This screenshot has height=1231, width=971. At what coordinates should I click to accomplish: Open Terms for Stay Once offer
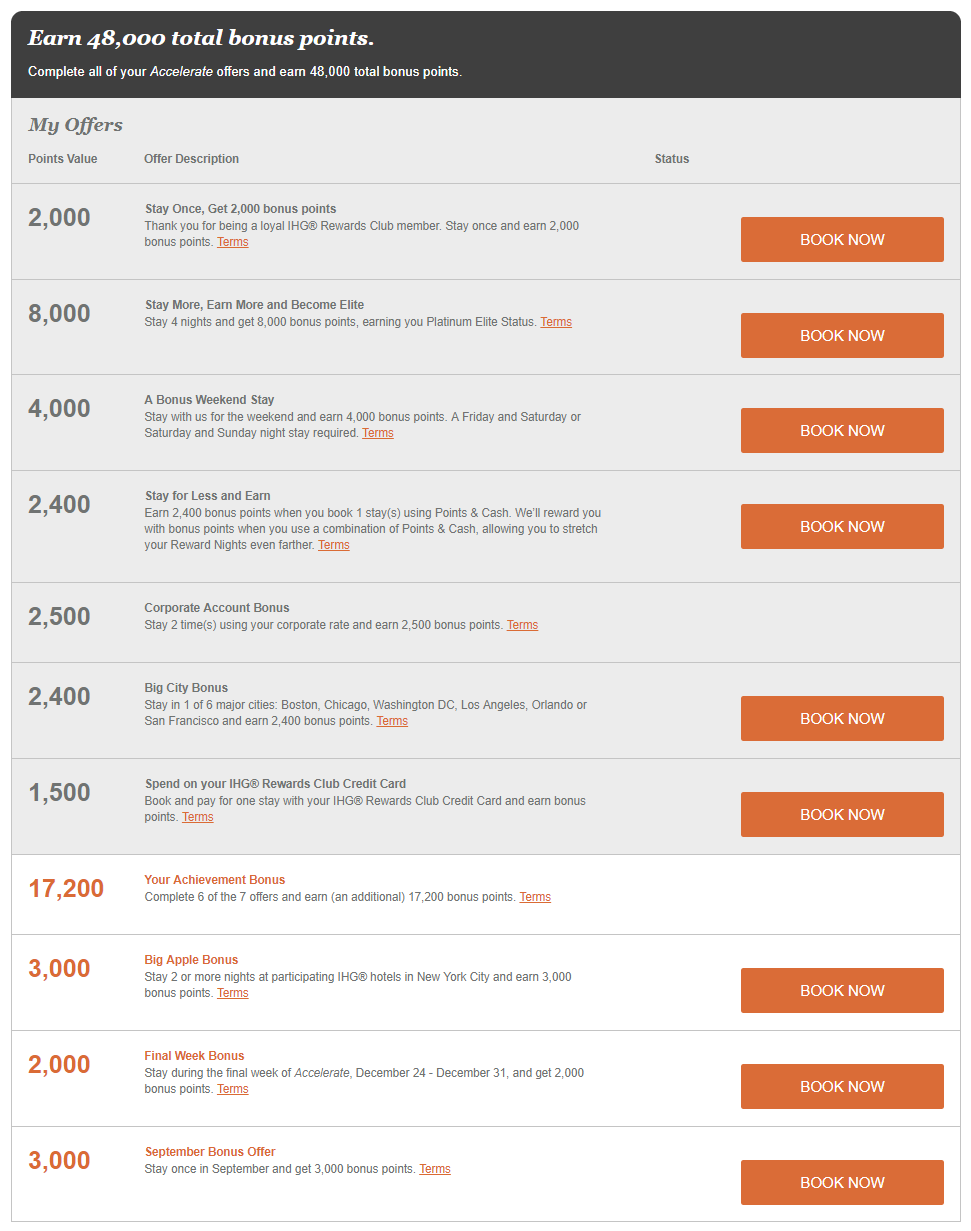tap(233, 242)
